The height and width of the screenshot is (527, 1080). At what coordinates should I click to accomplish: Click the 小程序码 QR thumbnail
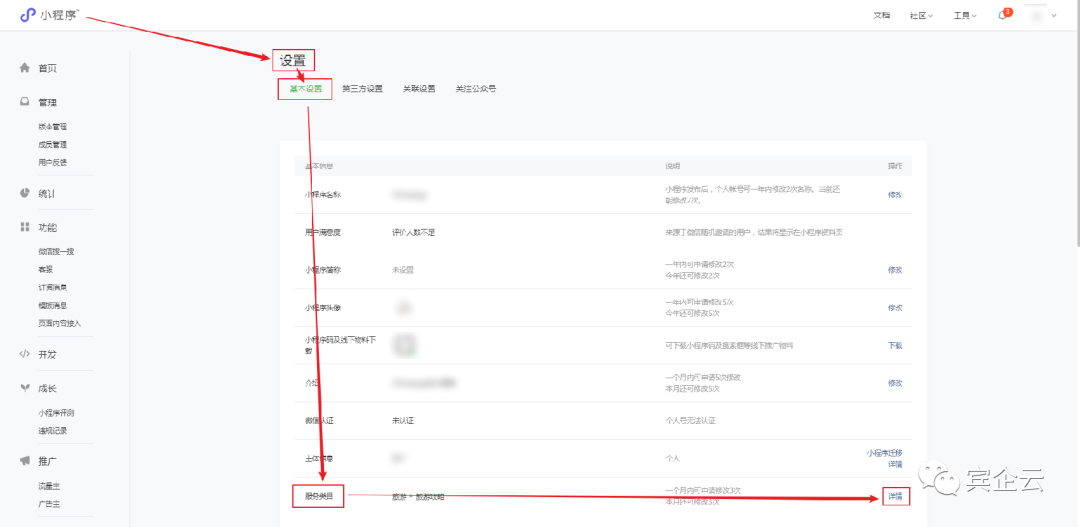coord(404,345)
